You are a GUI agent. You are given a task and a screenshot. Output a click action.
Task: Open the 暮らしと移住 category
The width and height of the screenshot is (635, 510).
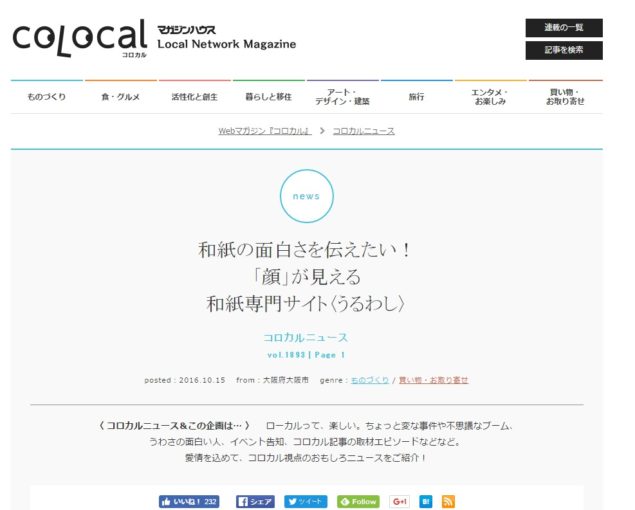click(268, 97)
